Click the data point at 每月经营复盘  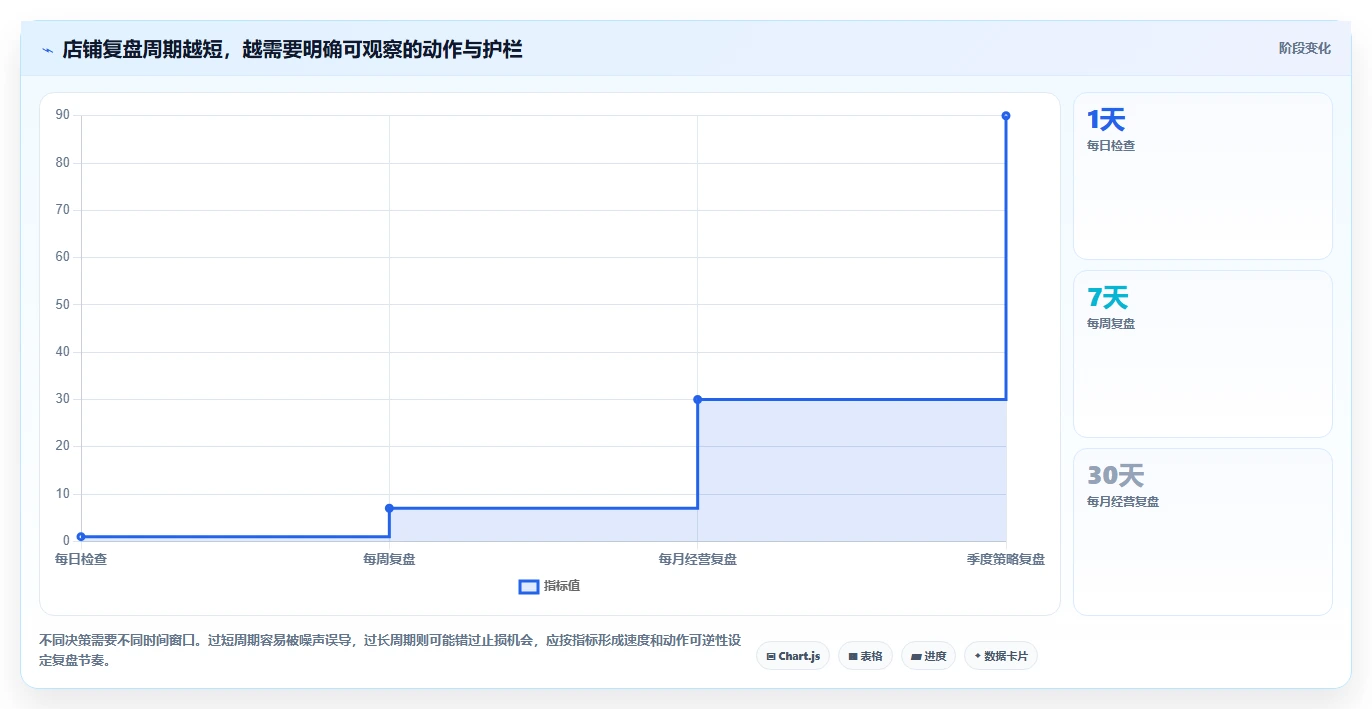click(x=697, y=399)
